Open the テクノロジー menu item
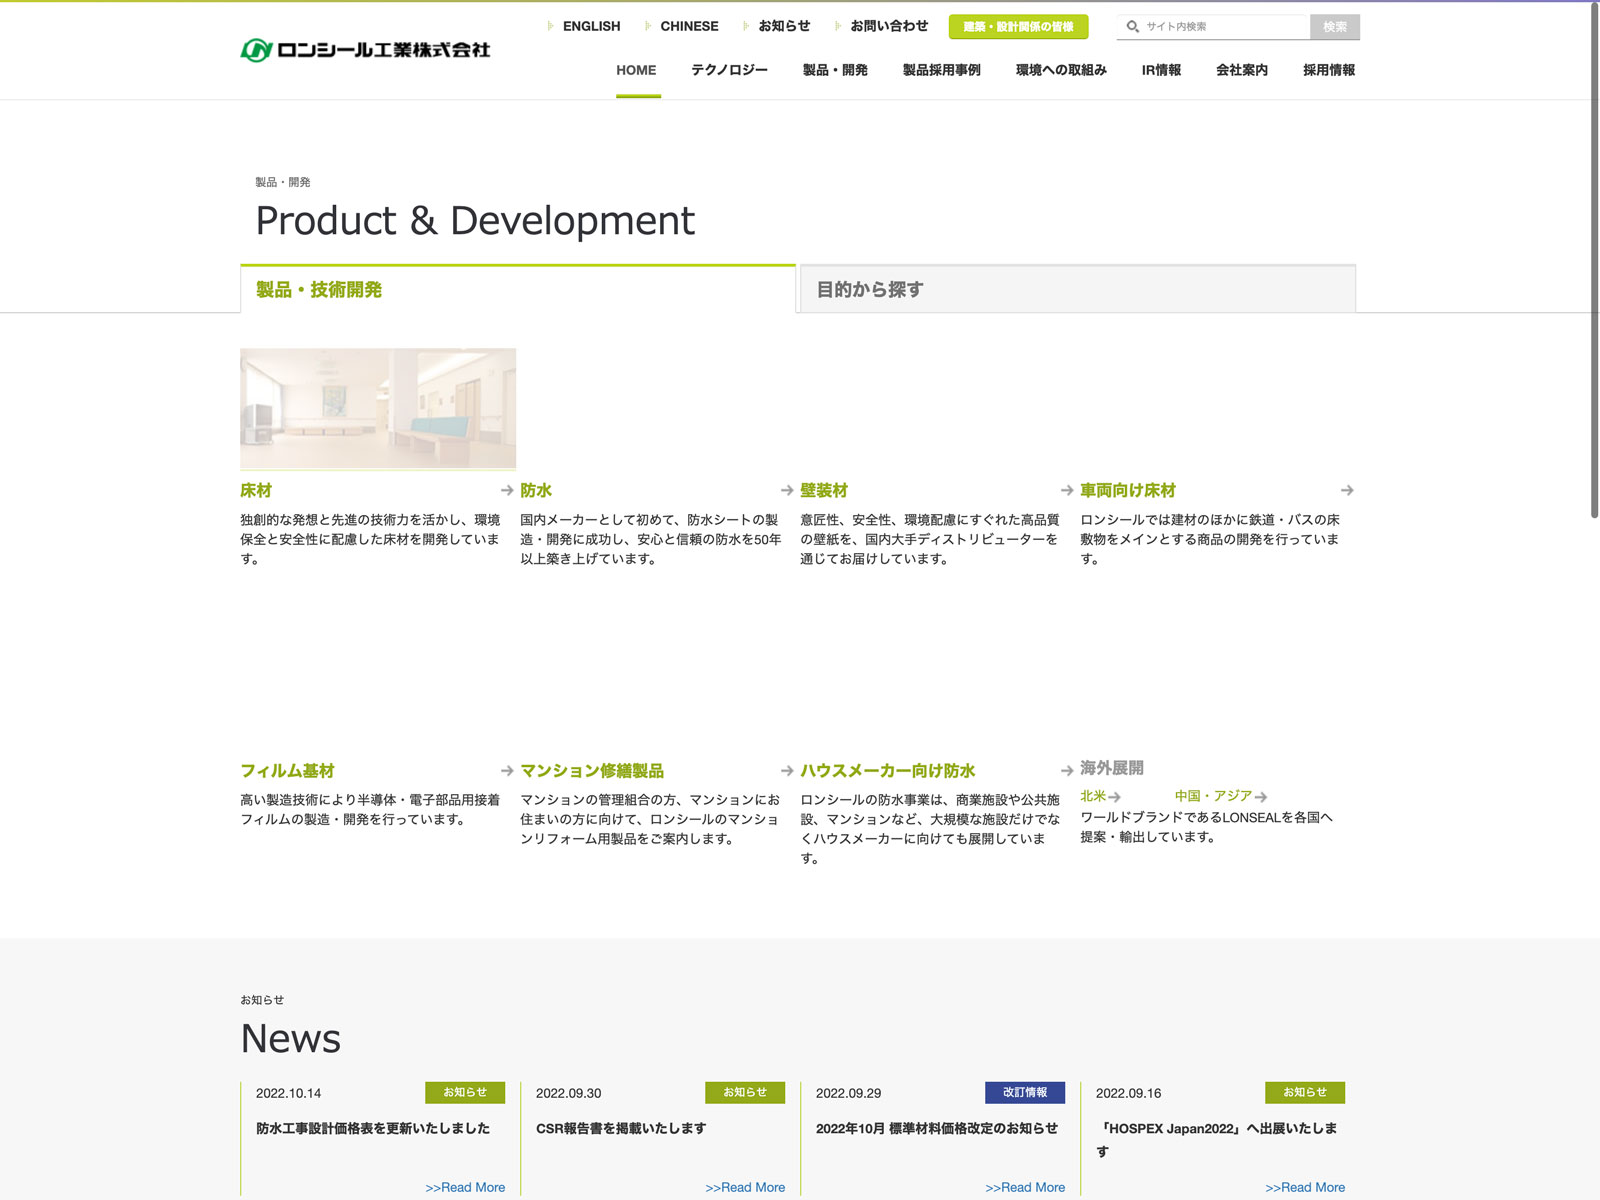 point(729,70)
